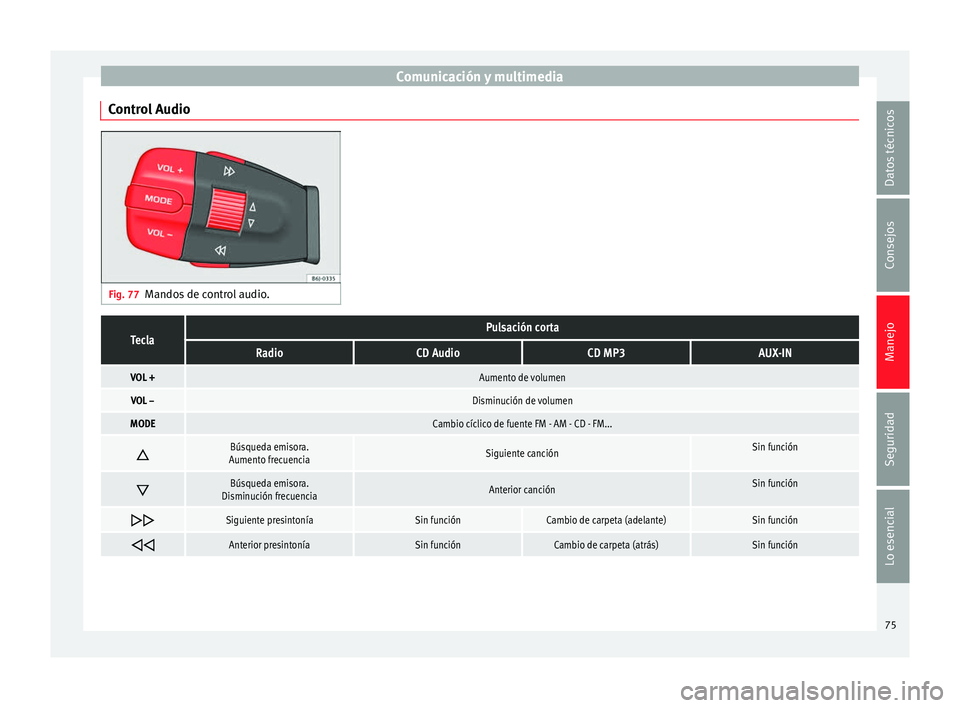The image size is (960, 708).
Task: Click Búsqueda emisora. Disminución frecuencia cell
Action: (269, 489)
